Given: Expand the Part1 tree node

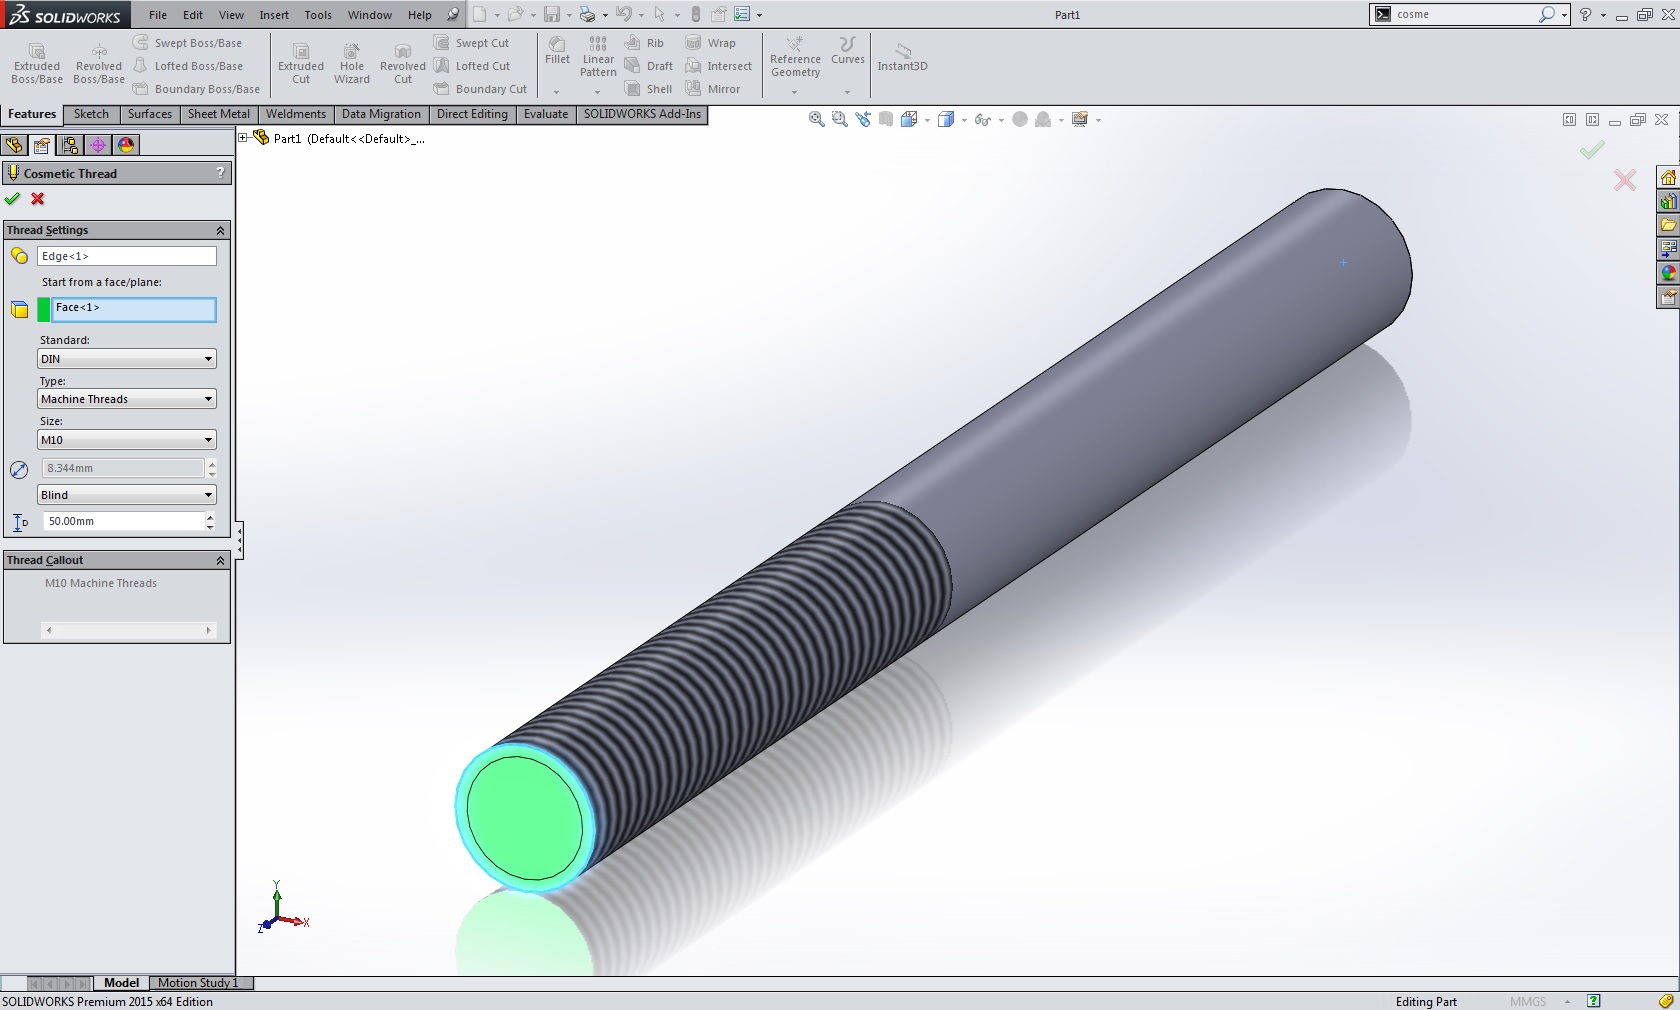Looking at the screenshot, I should [x=243, y=139].
